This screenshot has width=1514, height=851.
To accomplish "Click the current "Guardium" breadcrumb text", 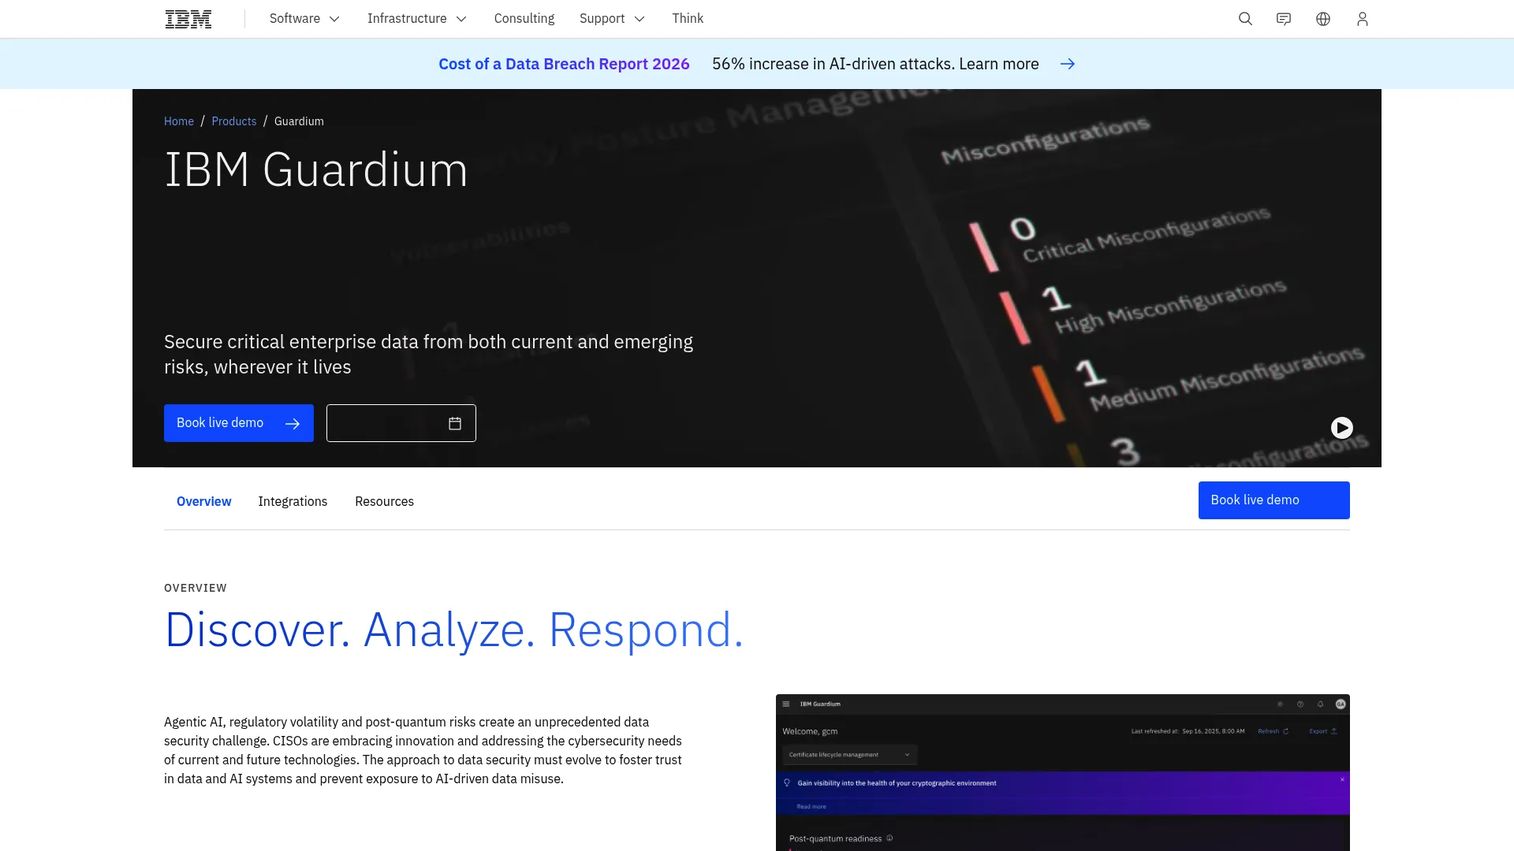I will coord(299,121).
